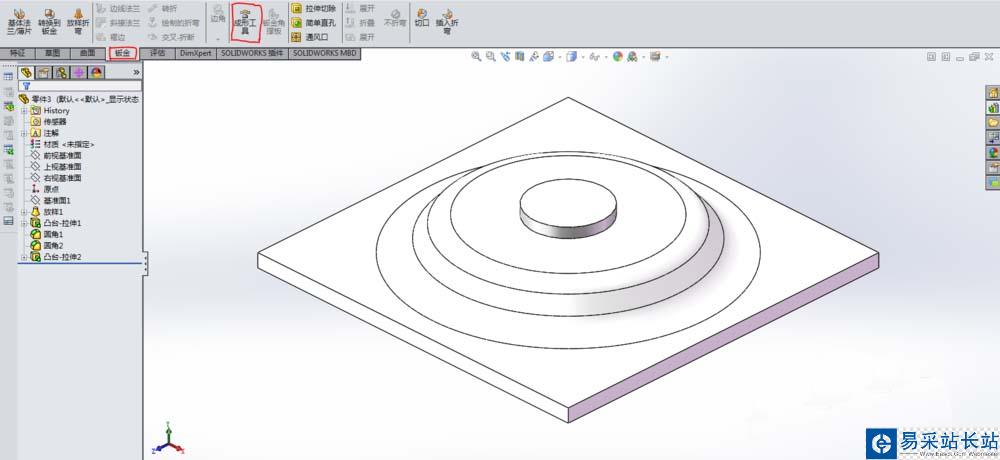Expand the 凸台-拉伸2 feature node
Image resolution: width=1000 pixels, height=460 pixels.
(24, 256)
